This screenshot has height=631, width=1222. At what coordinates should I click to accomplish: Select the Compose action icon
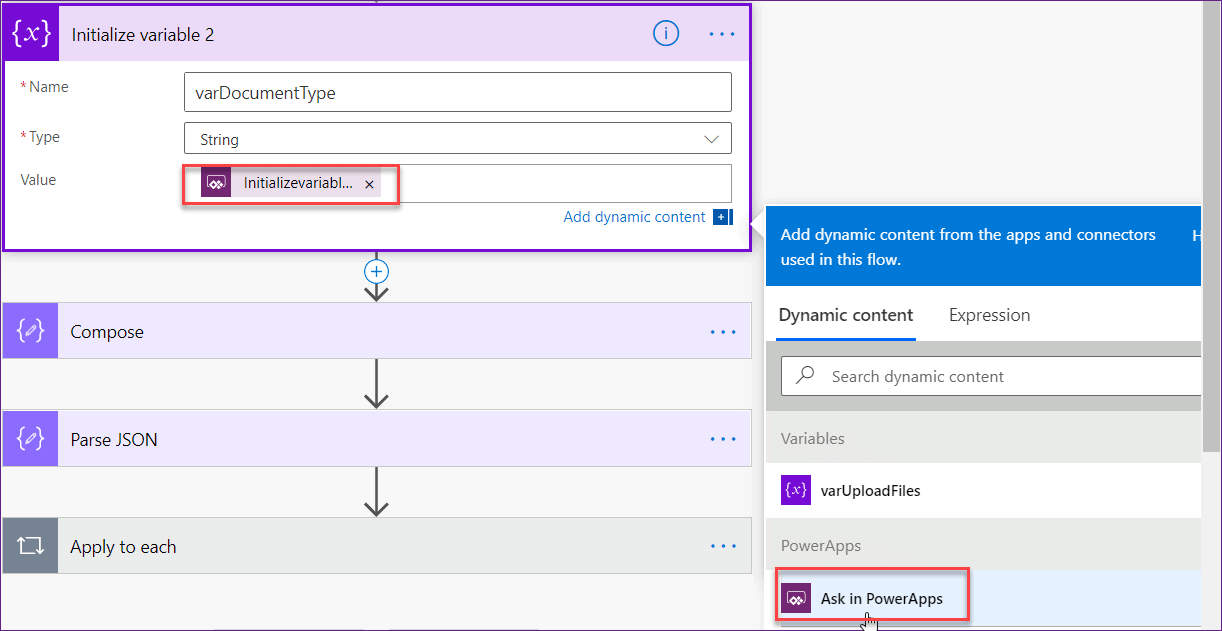(31, 331)
